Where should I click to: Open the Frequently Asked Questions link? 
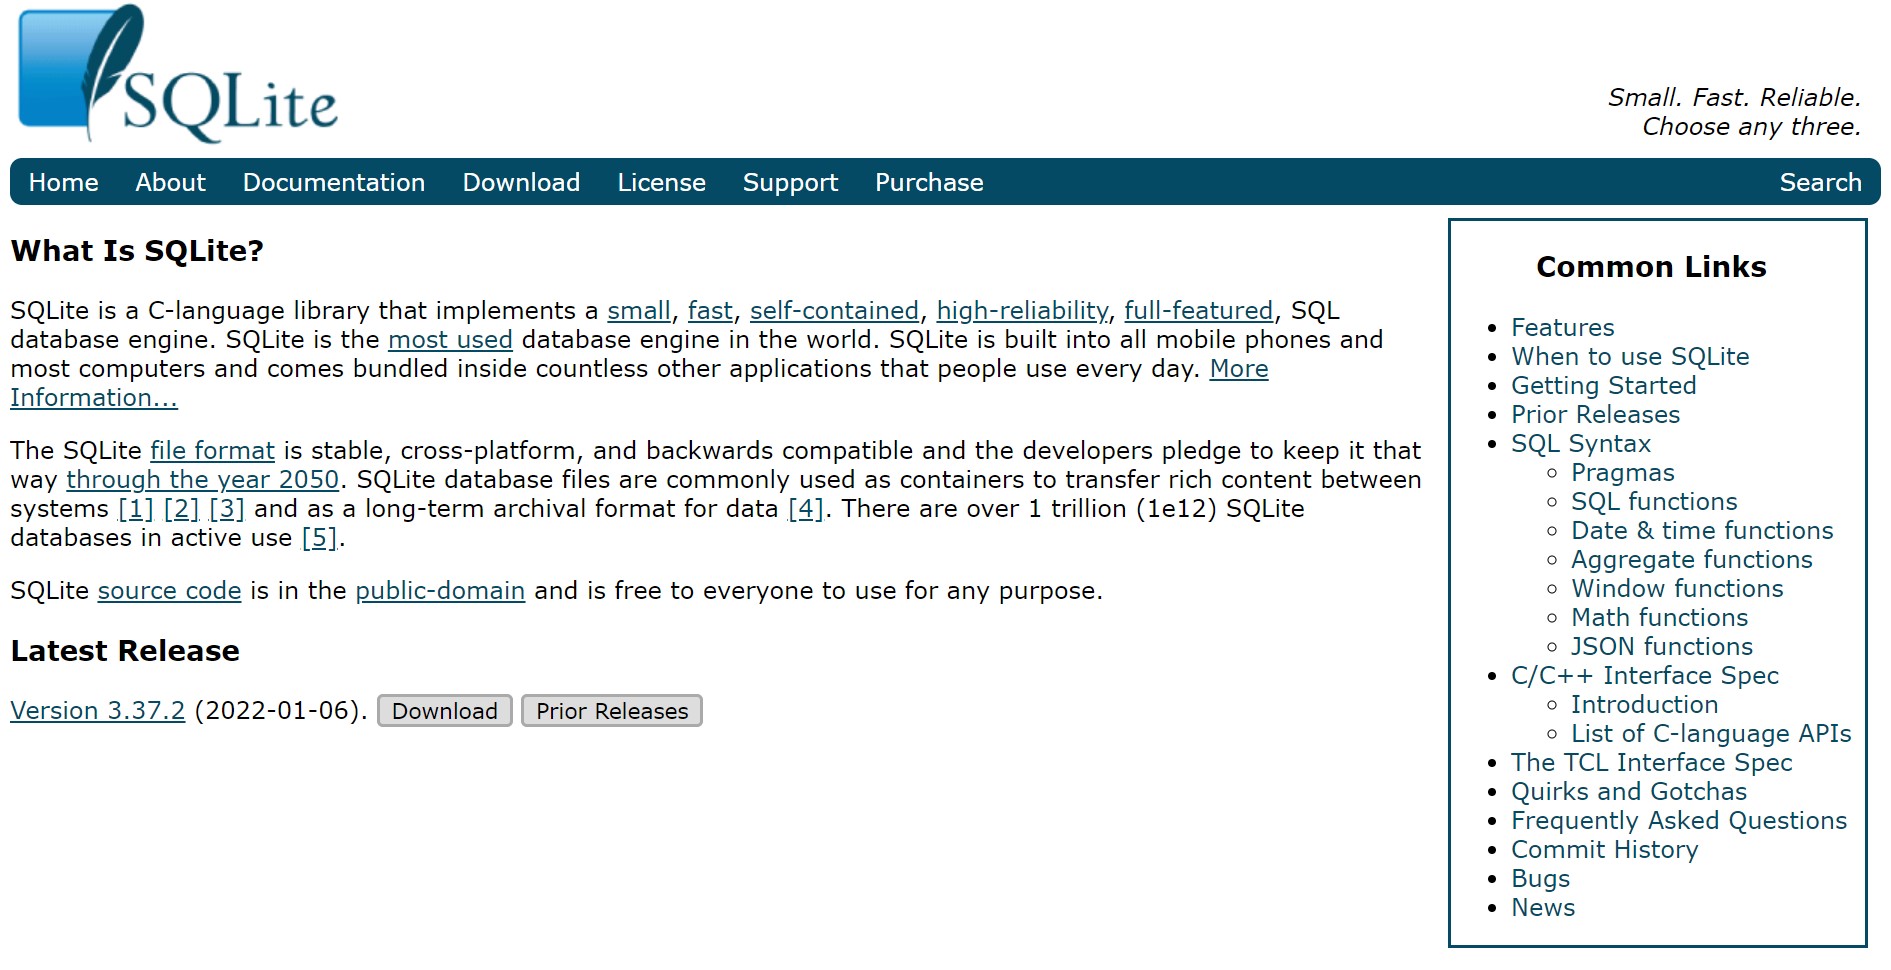point(1678,820)
